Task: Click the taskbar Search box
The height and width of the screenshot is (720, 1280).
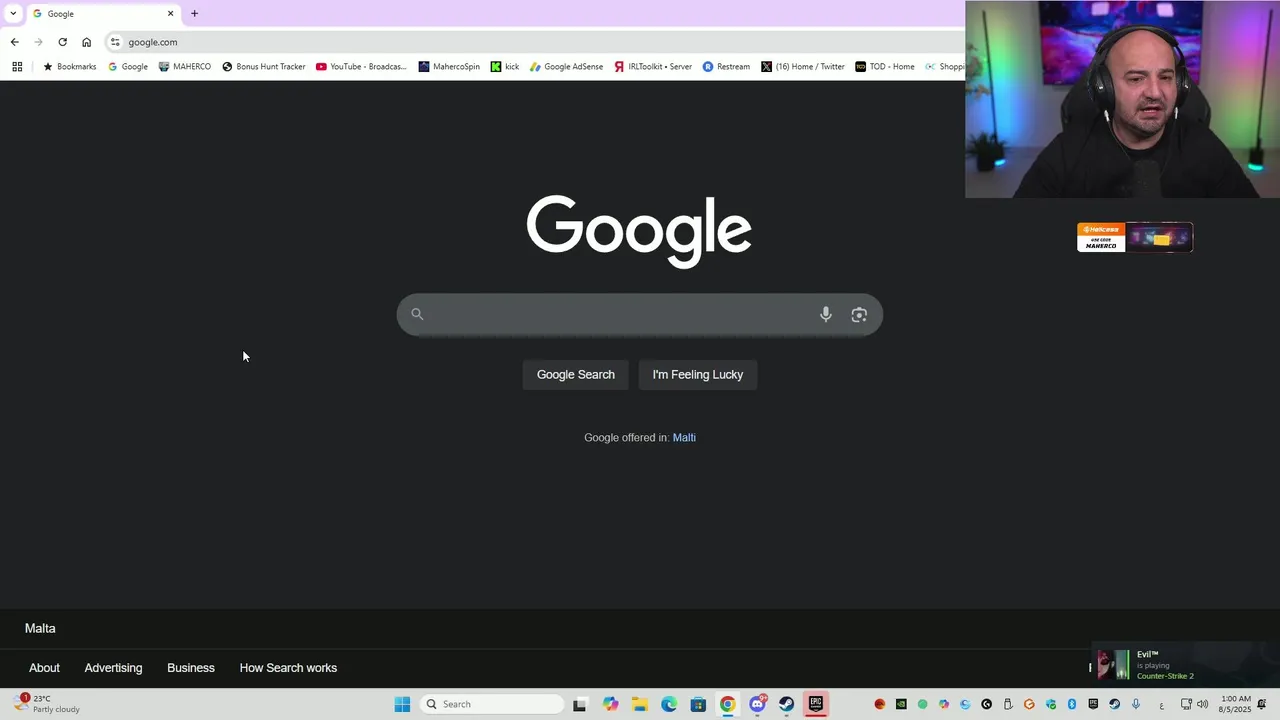Action: pos(493,704)
